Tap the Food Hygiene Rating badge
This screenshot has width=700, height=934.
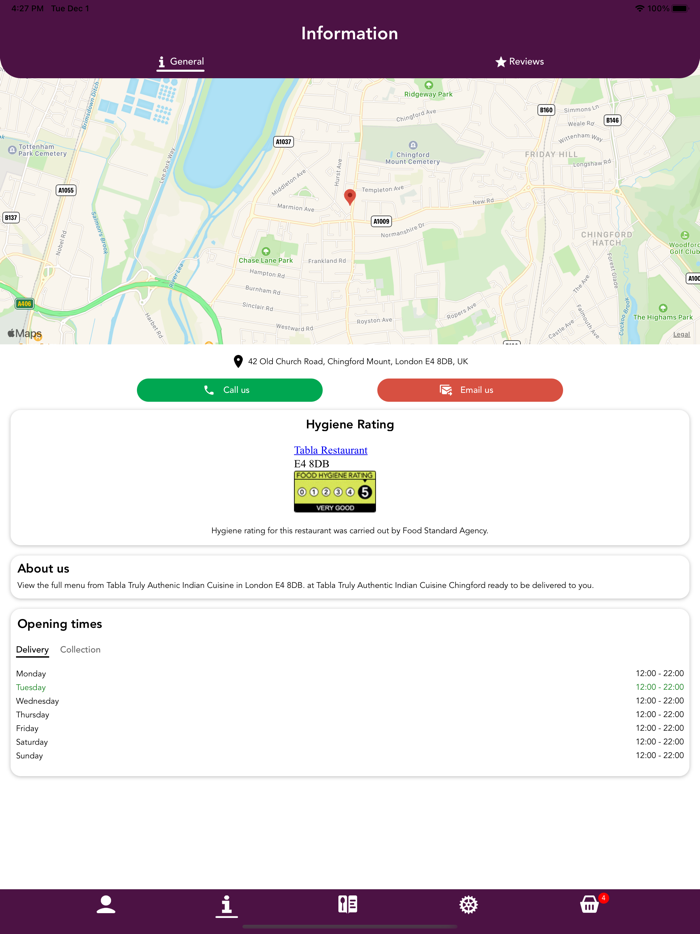point(335,491)
